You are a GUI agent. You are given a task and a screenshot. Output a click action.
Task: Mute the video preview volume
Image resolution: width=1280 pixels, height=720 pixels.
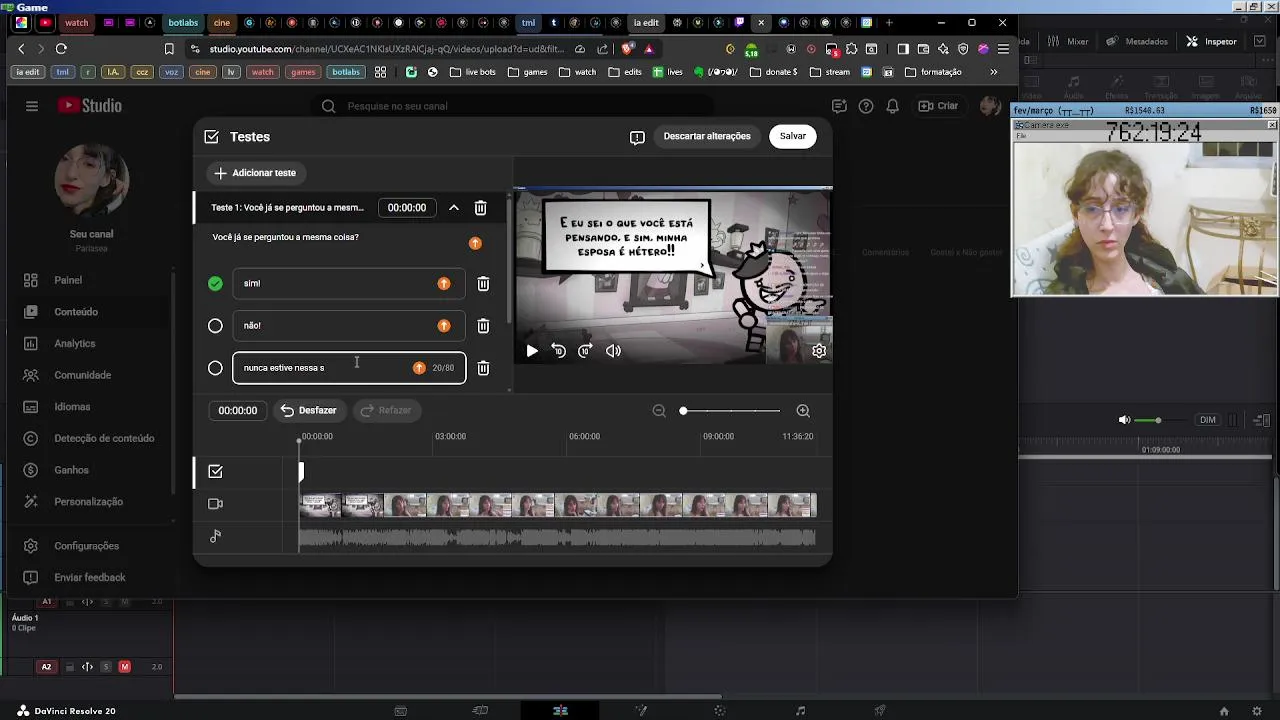click(613, 351)
